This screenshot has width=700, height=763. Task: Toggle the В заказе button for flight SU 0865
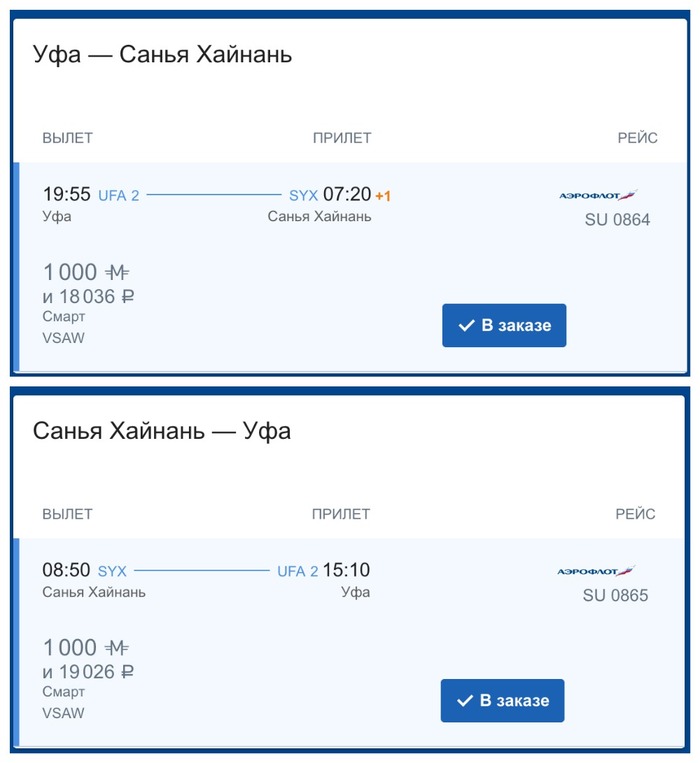(x=502, y=701)
